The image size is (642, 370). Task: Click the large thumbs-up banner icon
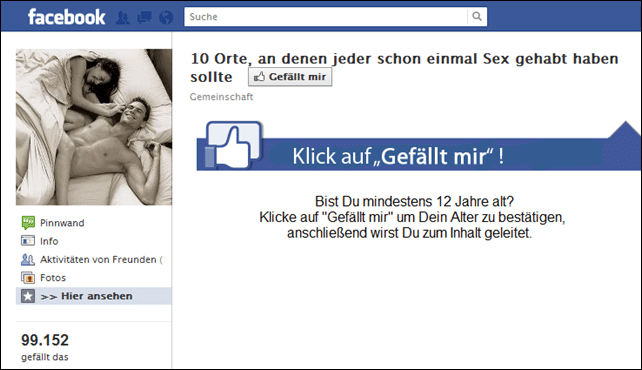tap(233, 145)
